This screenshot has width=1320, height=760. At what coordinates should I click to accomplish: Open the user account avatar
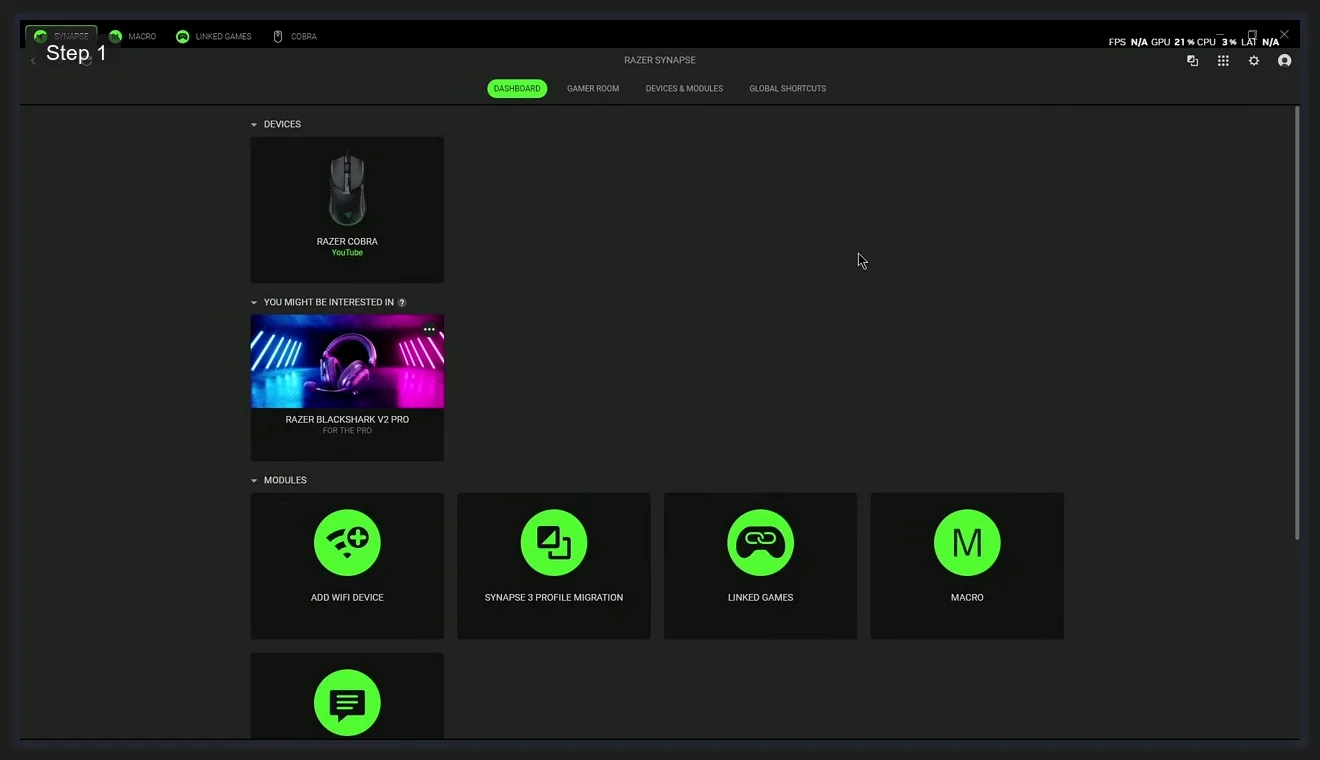pyautogui.click(x=1285, y=60)
